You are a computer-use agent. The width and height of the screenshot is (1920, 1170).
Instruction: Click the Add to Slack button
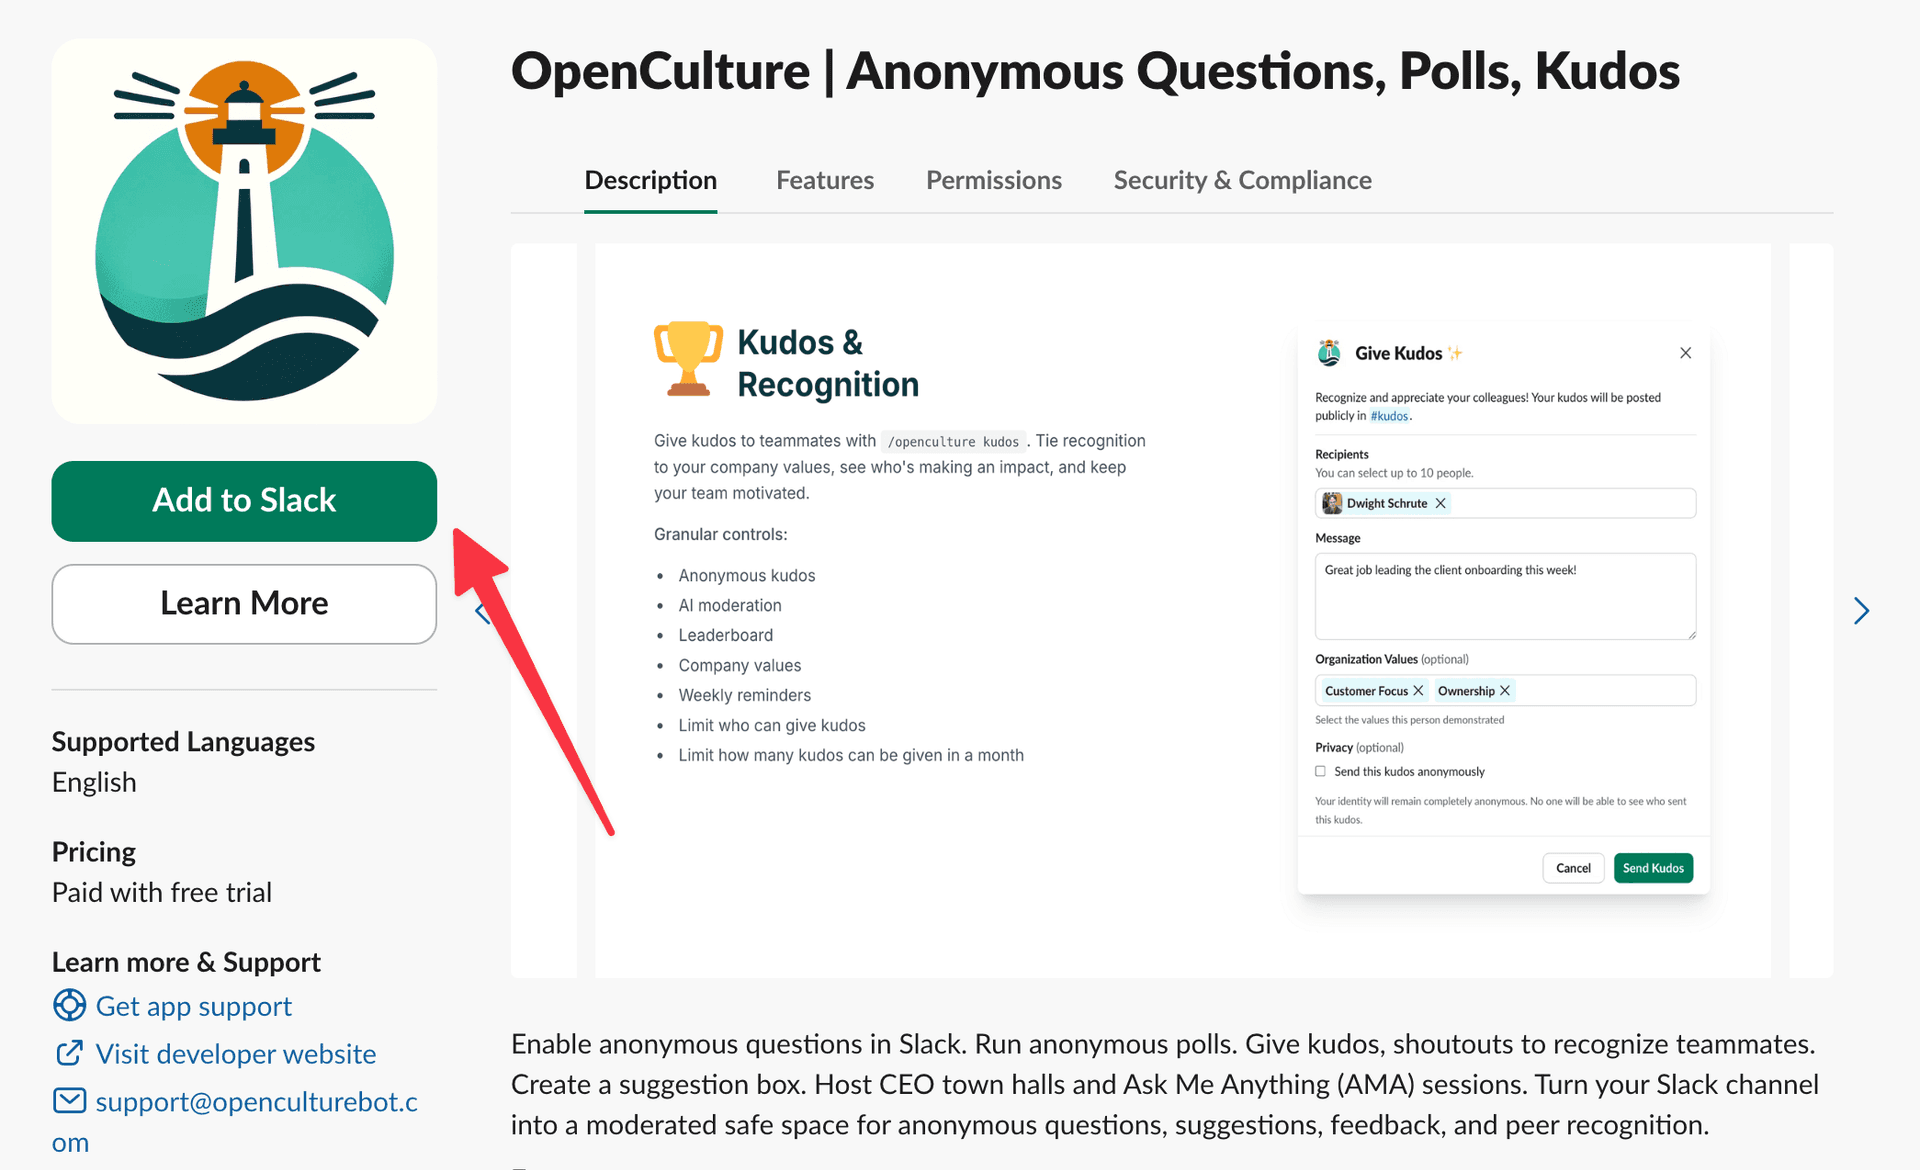243,501
